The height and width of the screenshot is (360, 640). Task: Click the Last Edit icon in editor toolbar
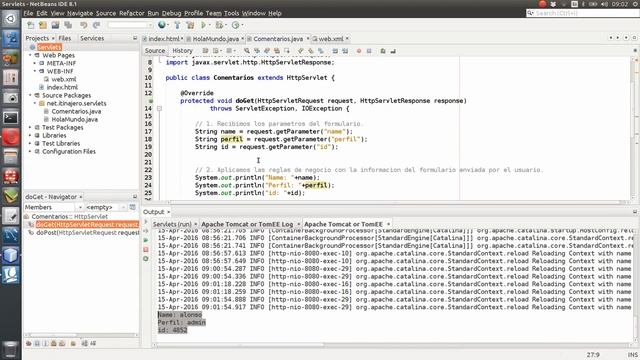click(x=205, y=51)
